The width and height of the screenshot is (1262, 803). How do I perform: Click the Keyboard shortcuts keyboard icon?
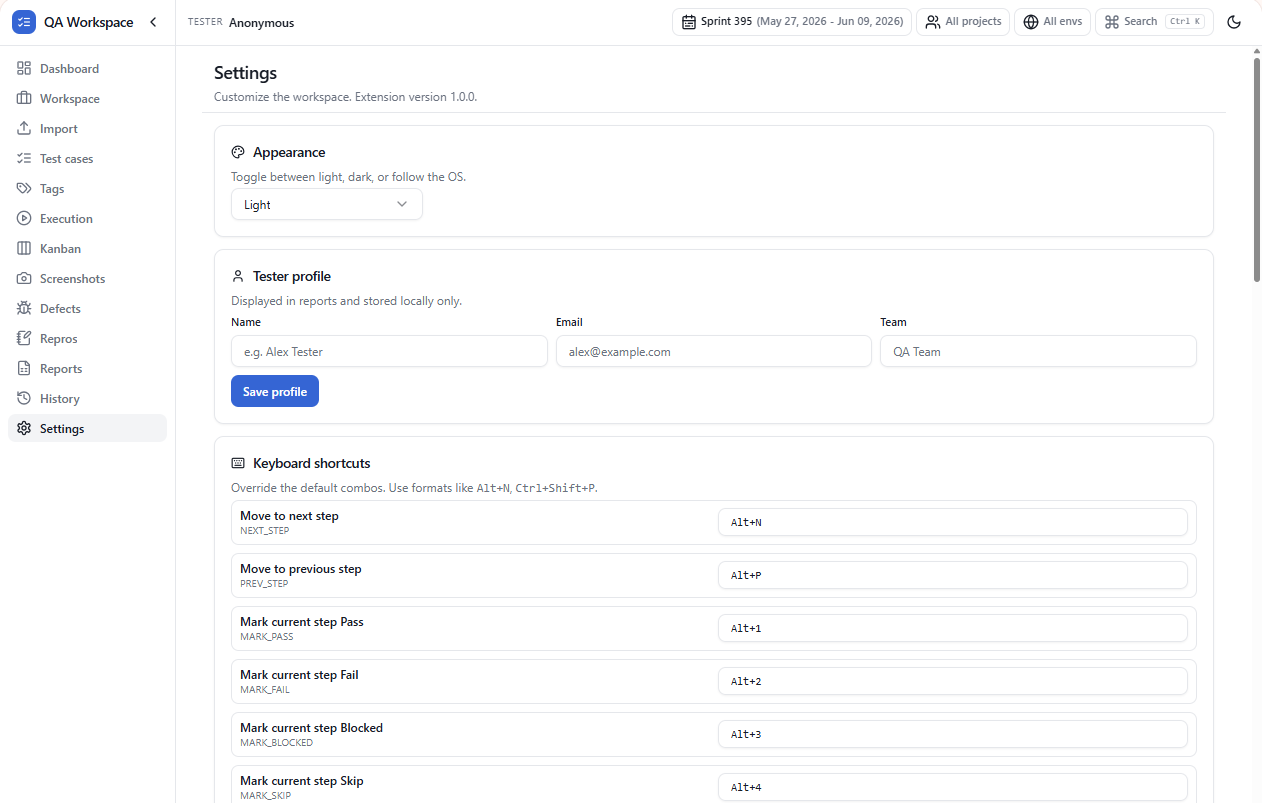(238, 463)
